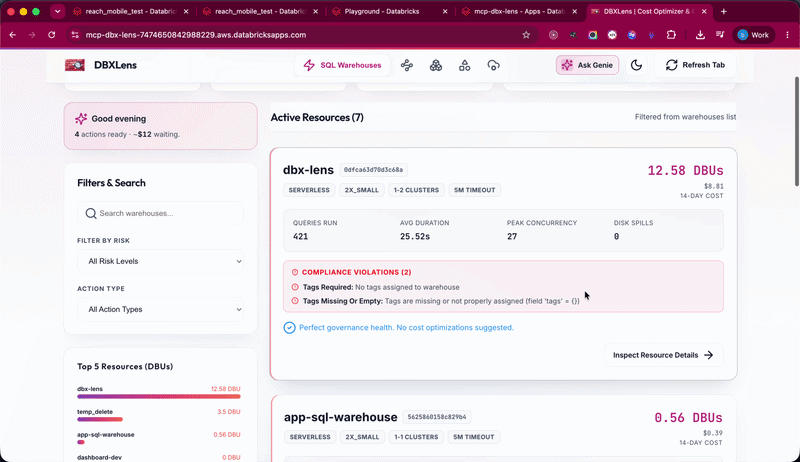Image resolution: width=800 pixels, height=462 pixels.
Task: Select dbx-lens 1-2 CLUSTERS tag
Action: pyautogui.click(x=416, y=190)
